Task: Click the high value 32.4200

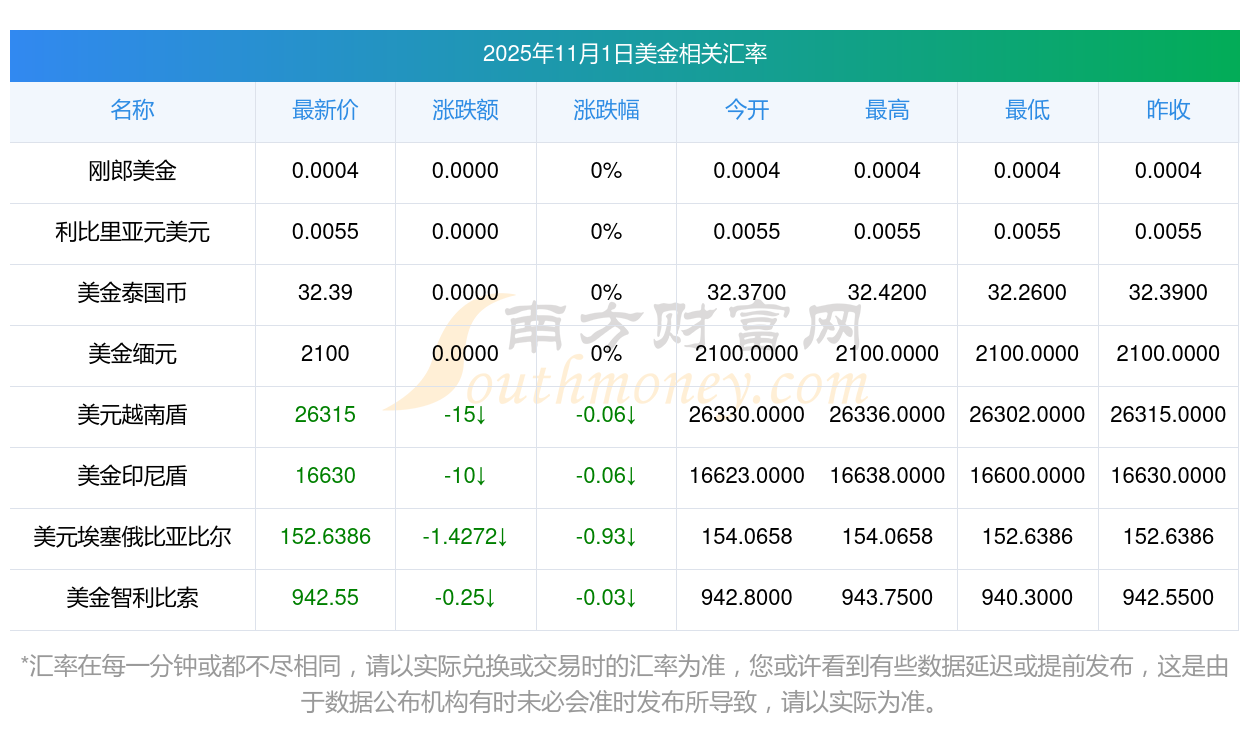Action: [x=887, y=293]
